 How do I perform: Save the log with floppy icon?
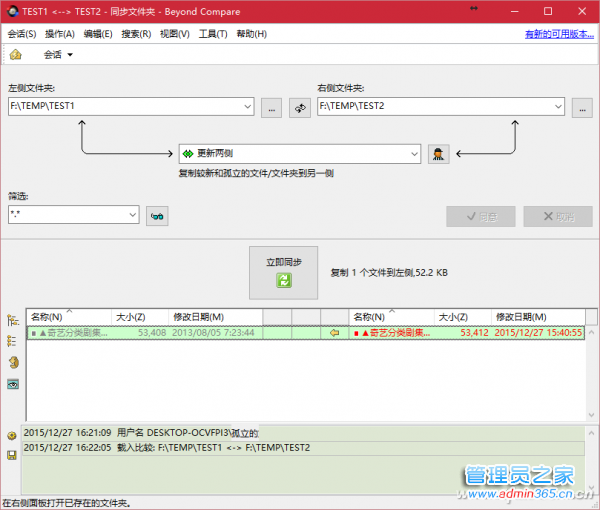point(12,455)
